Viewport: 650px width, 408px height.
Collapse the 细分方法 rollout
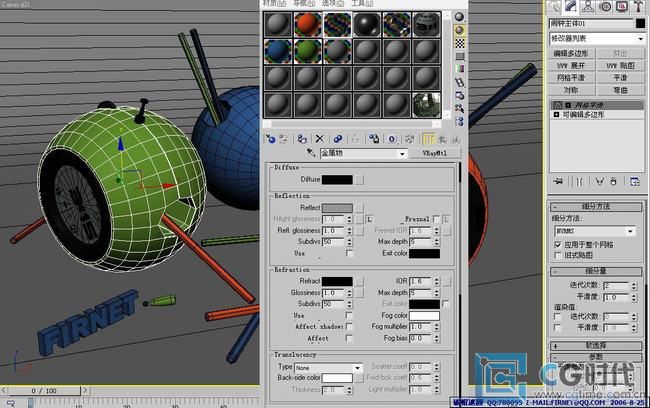click(x=596, y=206)
